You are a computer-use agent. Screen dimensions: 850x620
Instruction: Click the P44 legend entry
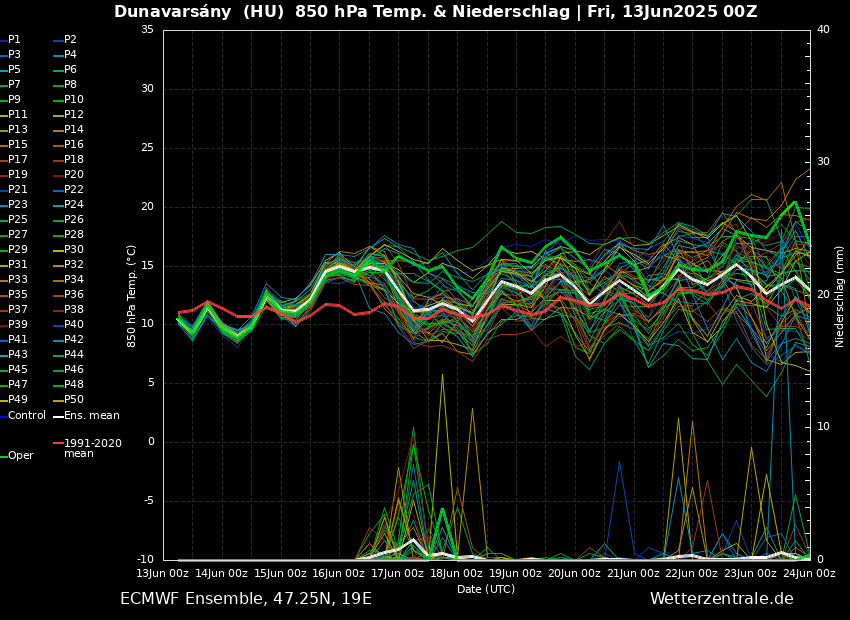pyautogui.click(x=73, y=355)
